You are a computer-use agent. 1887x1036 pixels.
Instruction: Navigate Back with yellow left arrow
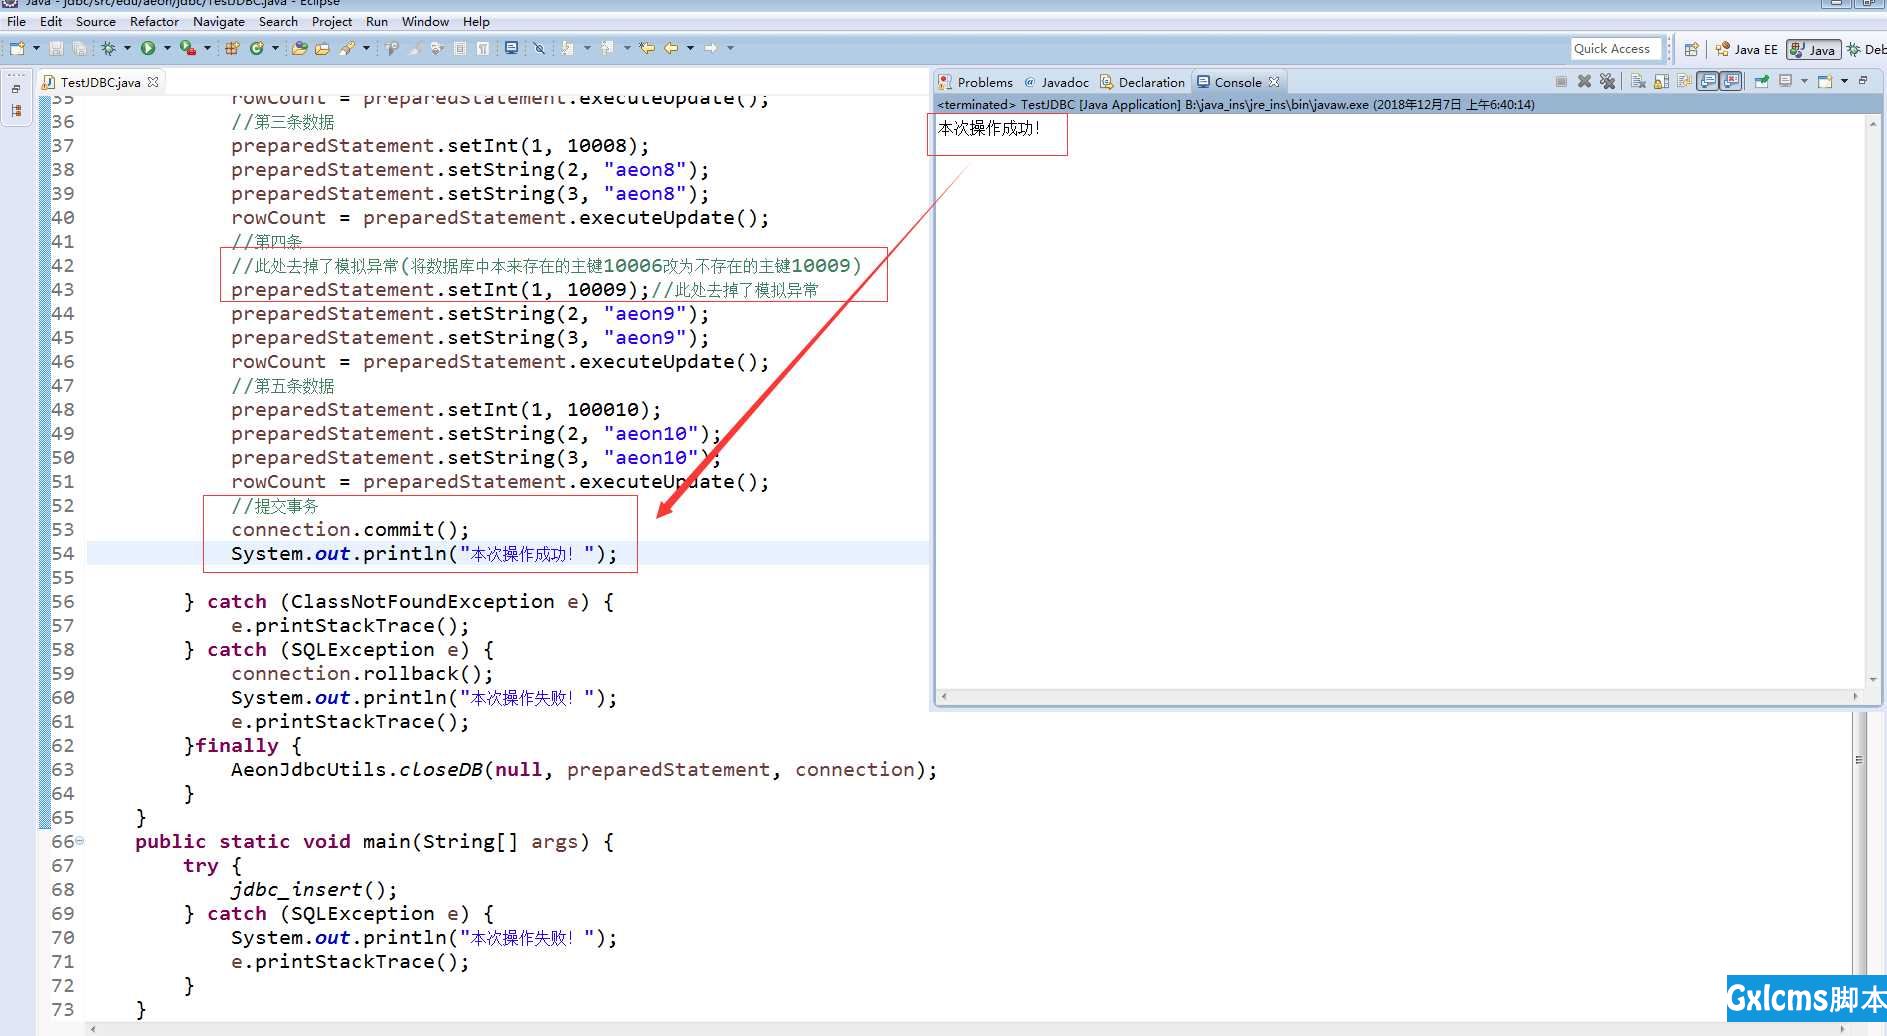coord(671,48)
